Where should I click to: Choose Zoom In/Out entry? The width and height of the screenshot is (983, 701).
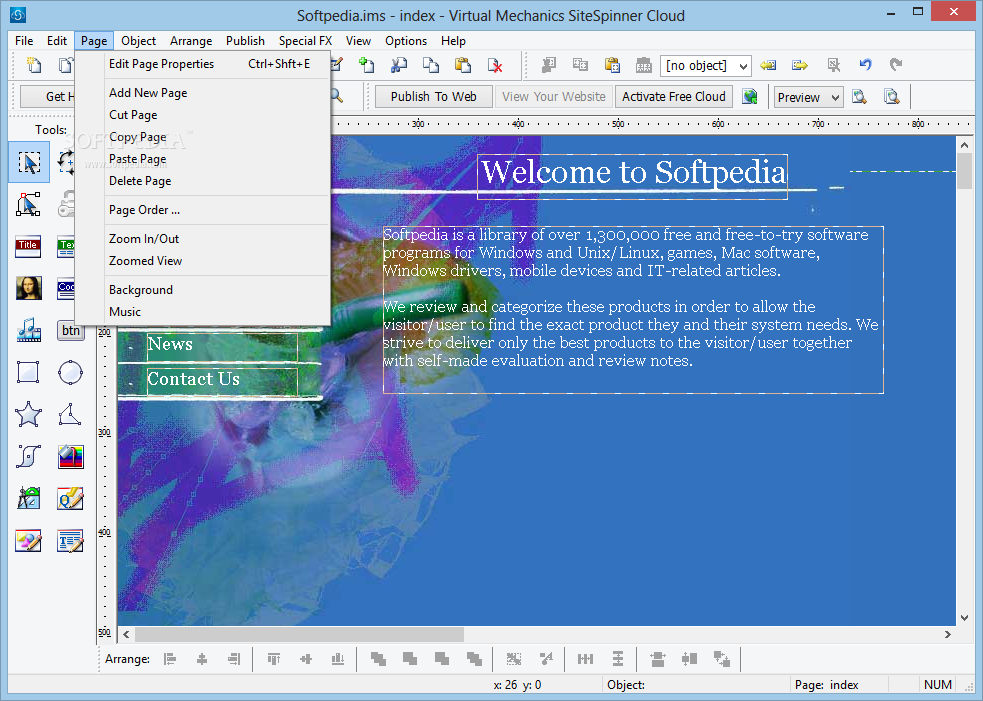click(216, 239)
